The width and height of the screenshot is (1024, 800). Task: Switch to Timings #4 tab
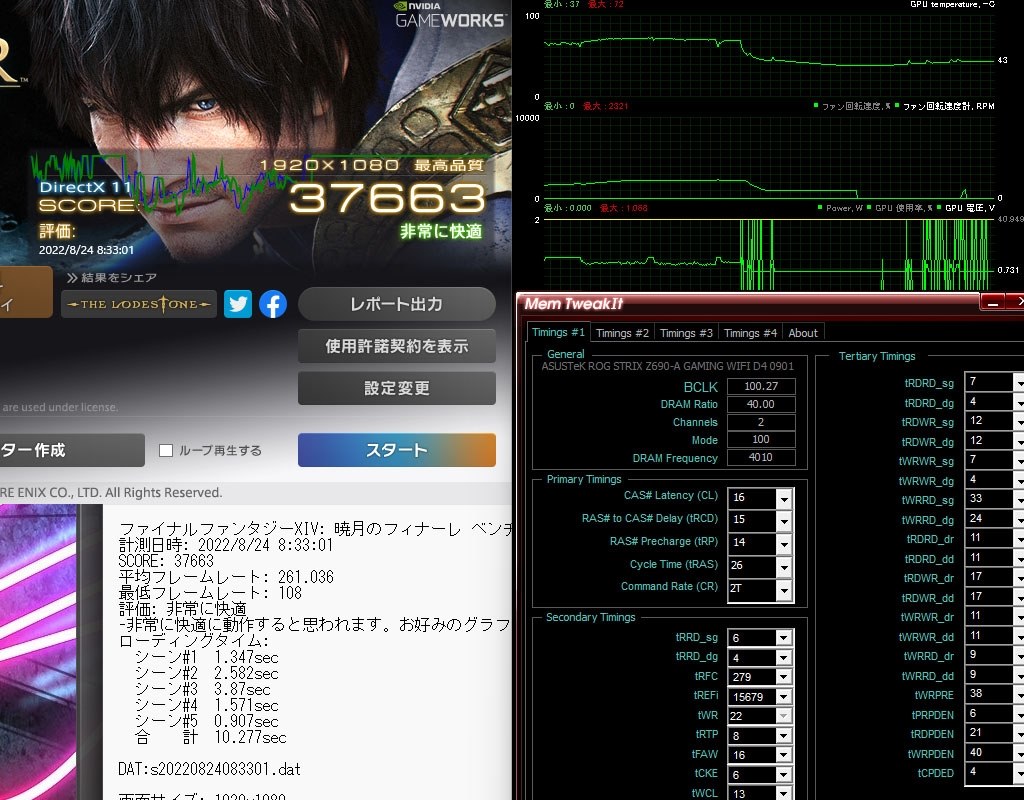click(750, 333)
